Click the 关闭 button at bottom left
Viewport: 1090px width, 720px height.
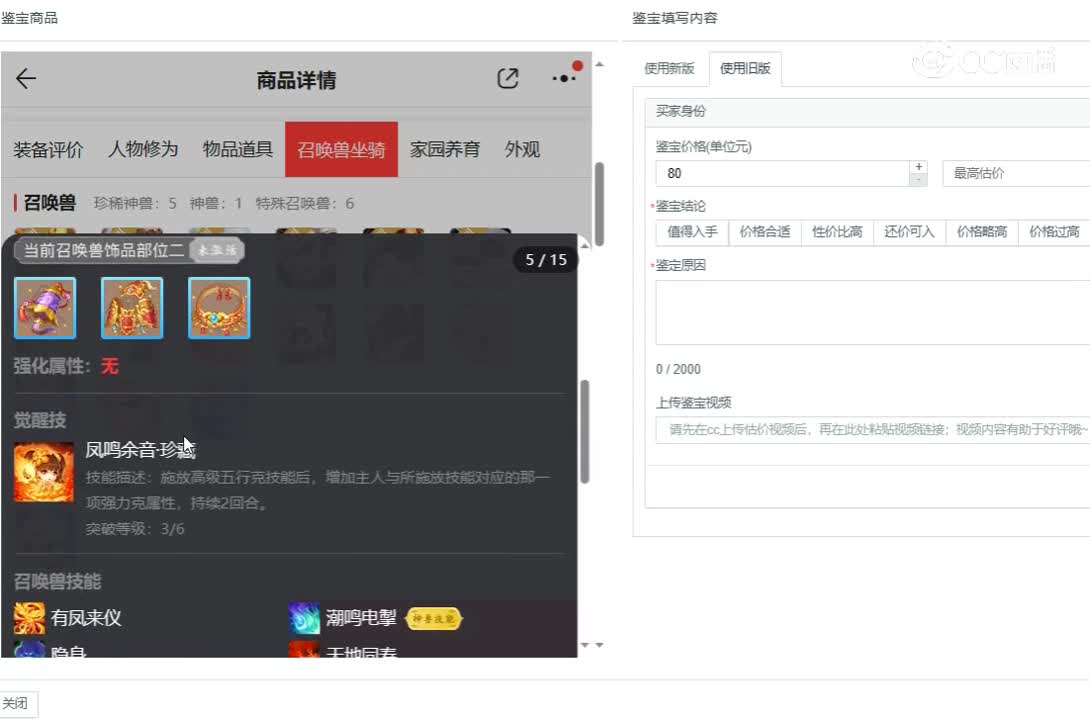(16, 703)
